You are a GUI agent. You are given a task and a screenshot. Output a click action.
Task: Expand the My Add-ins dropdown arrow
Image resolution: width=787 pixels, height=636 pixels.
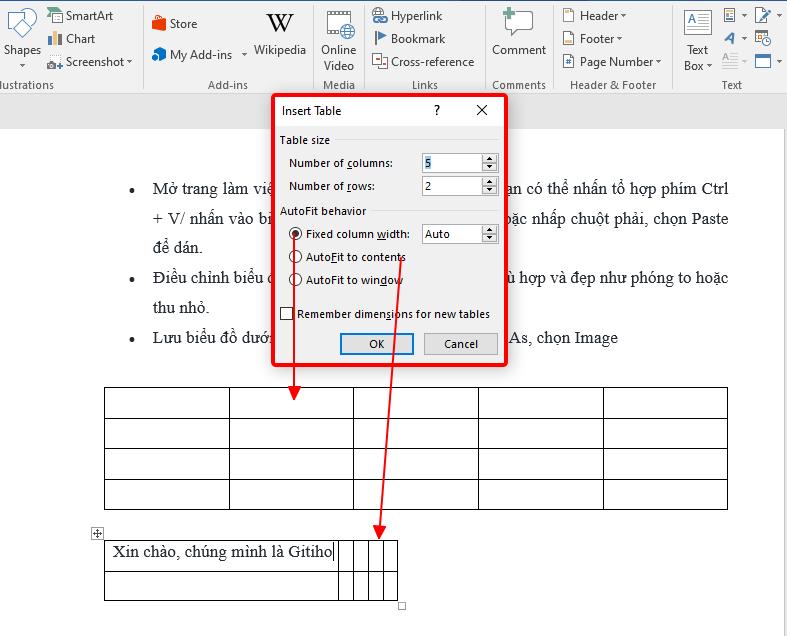pyautogui.click(x=244, y=54)
